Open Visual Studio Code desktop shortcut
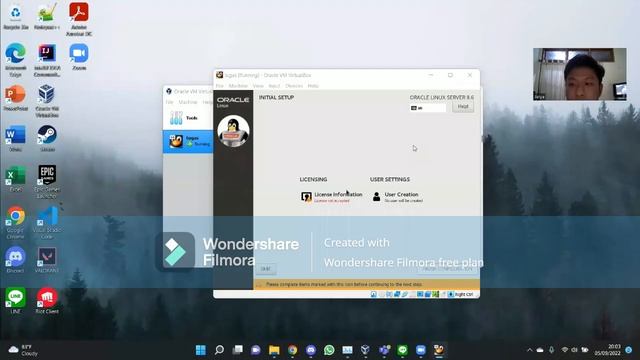Viewport: 640px width, 360px height. pyautogui.click(x=47, y=223)
